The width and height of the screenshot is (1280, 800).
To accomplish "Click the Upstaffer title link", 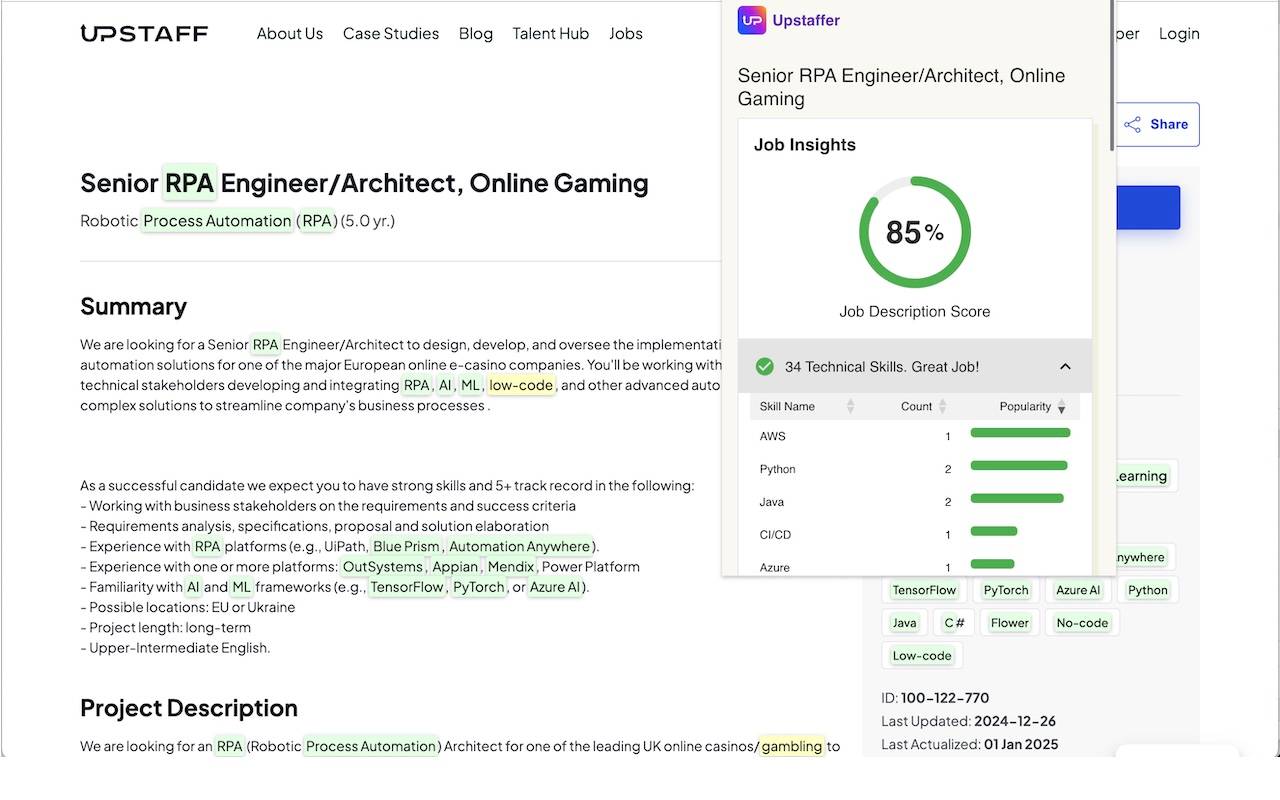I will click(x=806, y=20).
